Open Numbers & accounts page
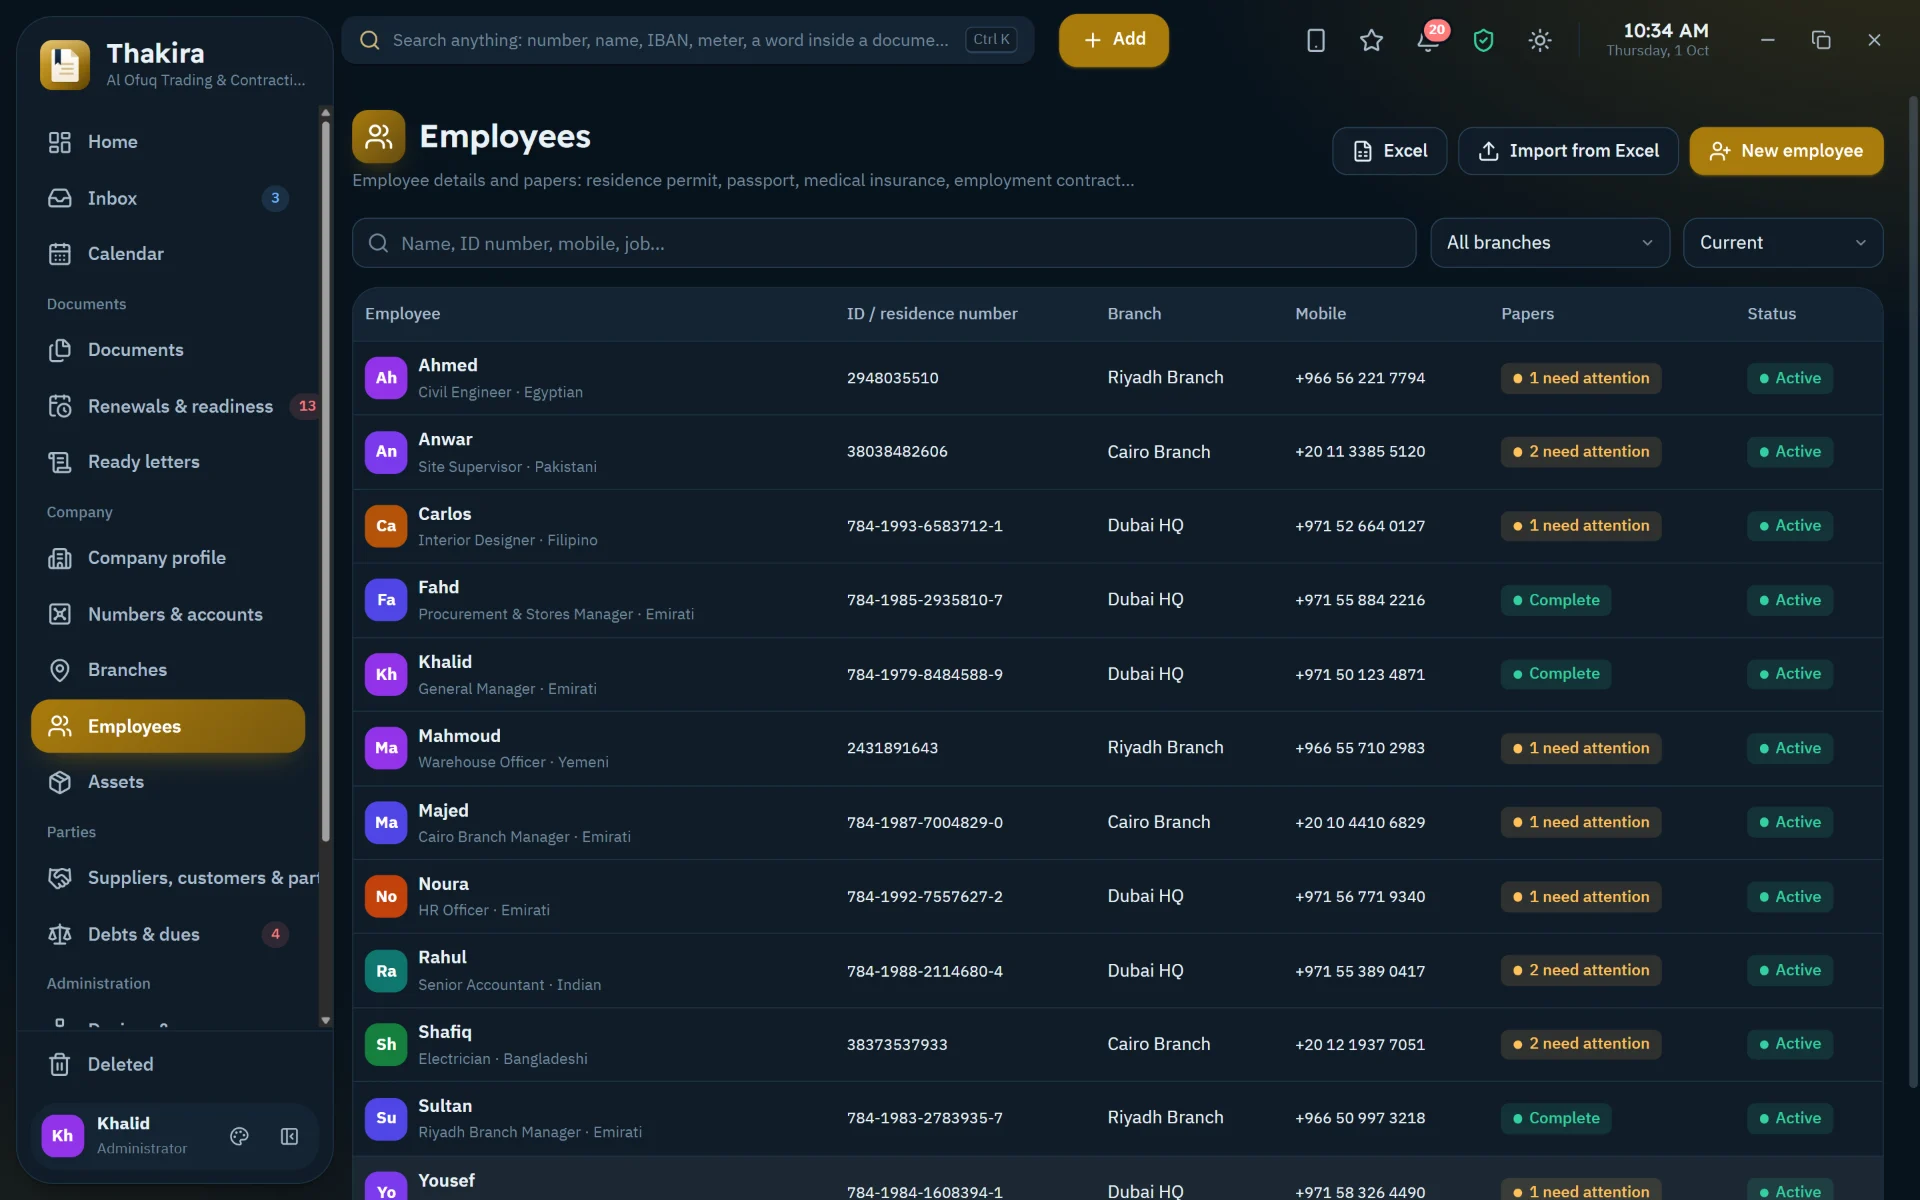 tap(167, 614)
